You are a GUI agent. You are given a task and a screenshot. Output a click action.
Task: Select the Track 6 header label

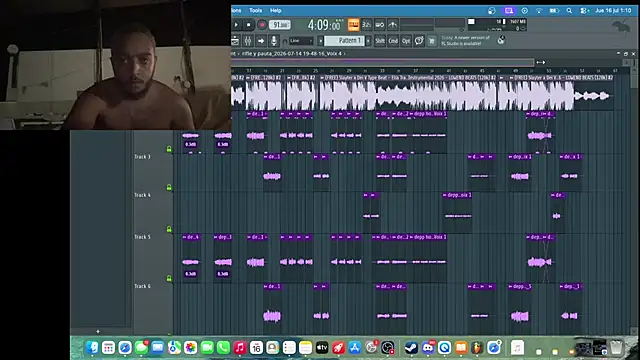(142, 286)
